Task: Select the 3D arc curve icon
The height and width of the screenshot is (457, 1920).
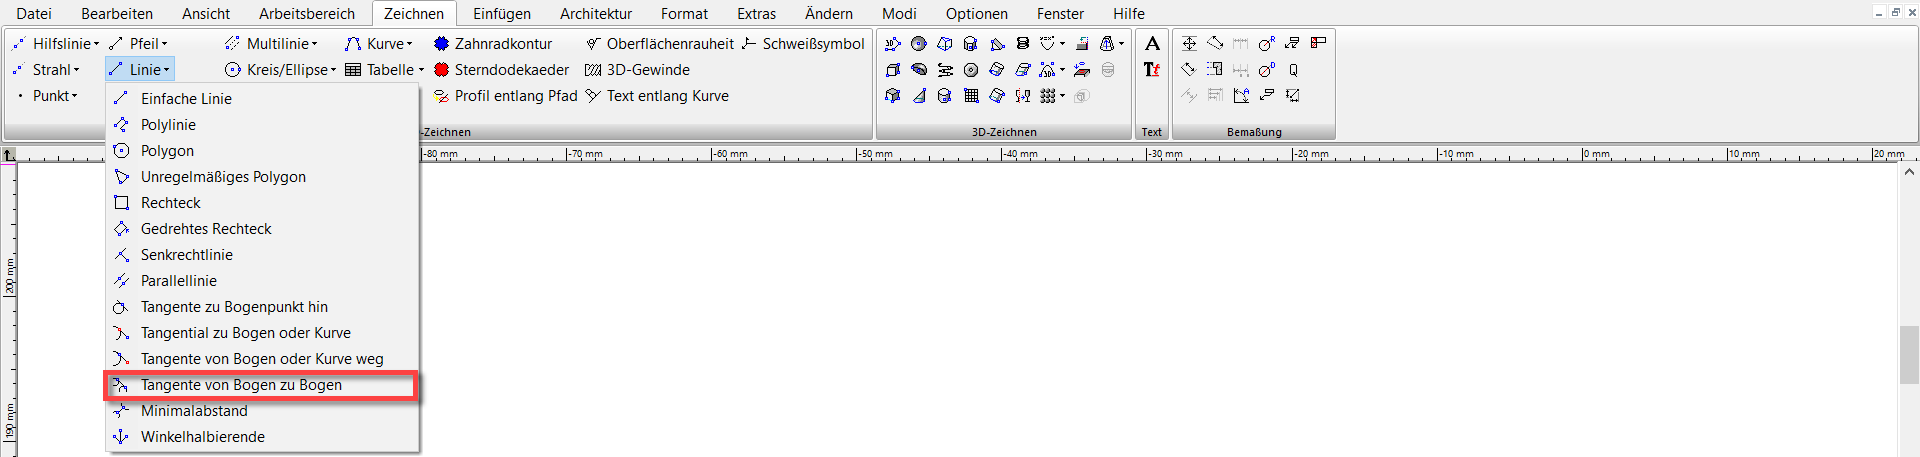Action: click(1047, 70)
